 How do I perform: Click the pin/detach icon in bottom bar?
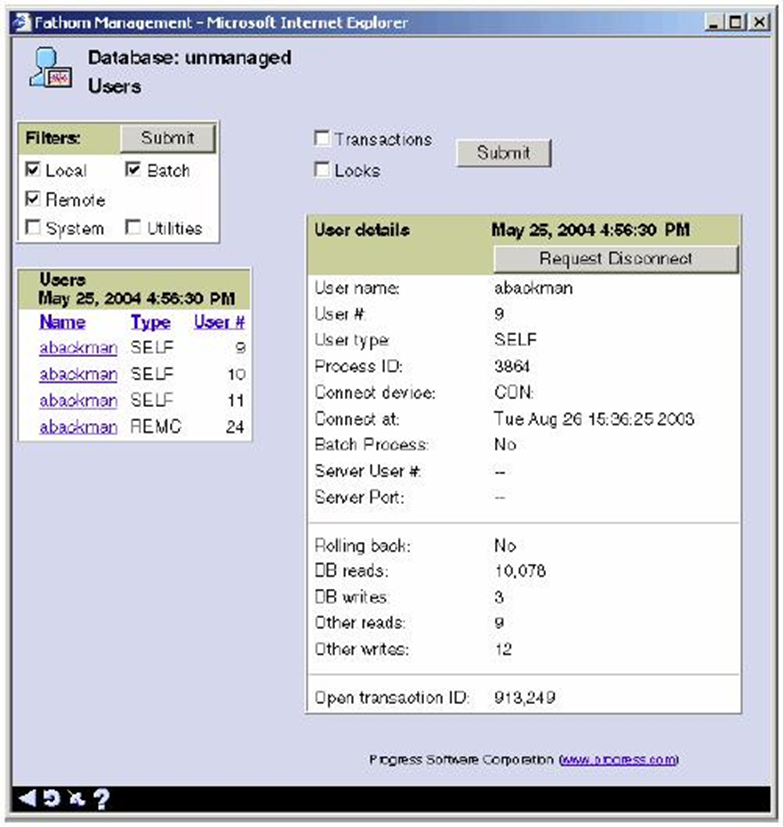click(77, 798)
